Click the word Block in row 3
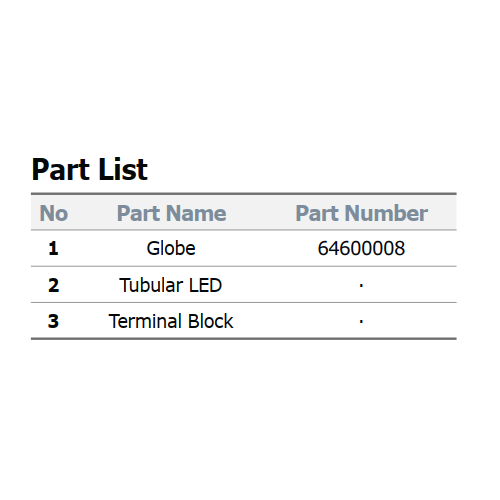 (210, 321)
